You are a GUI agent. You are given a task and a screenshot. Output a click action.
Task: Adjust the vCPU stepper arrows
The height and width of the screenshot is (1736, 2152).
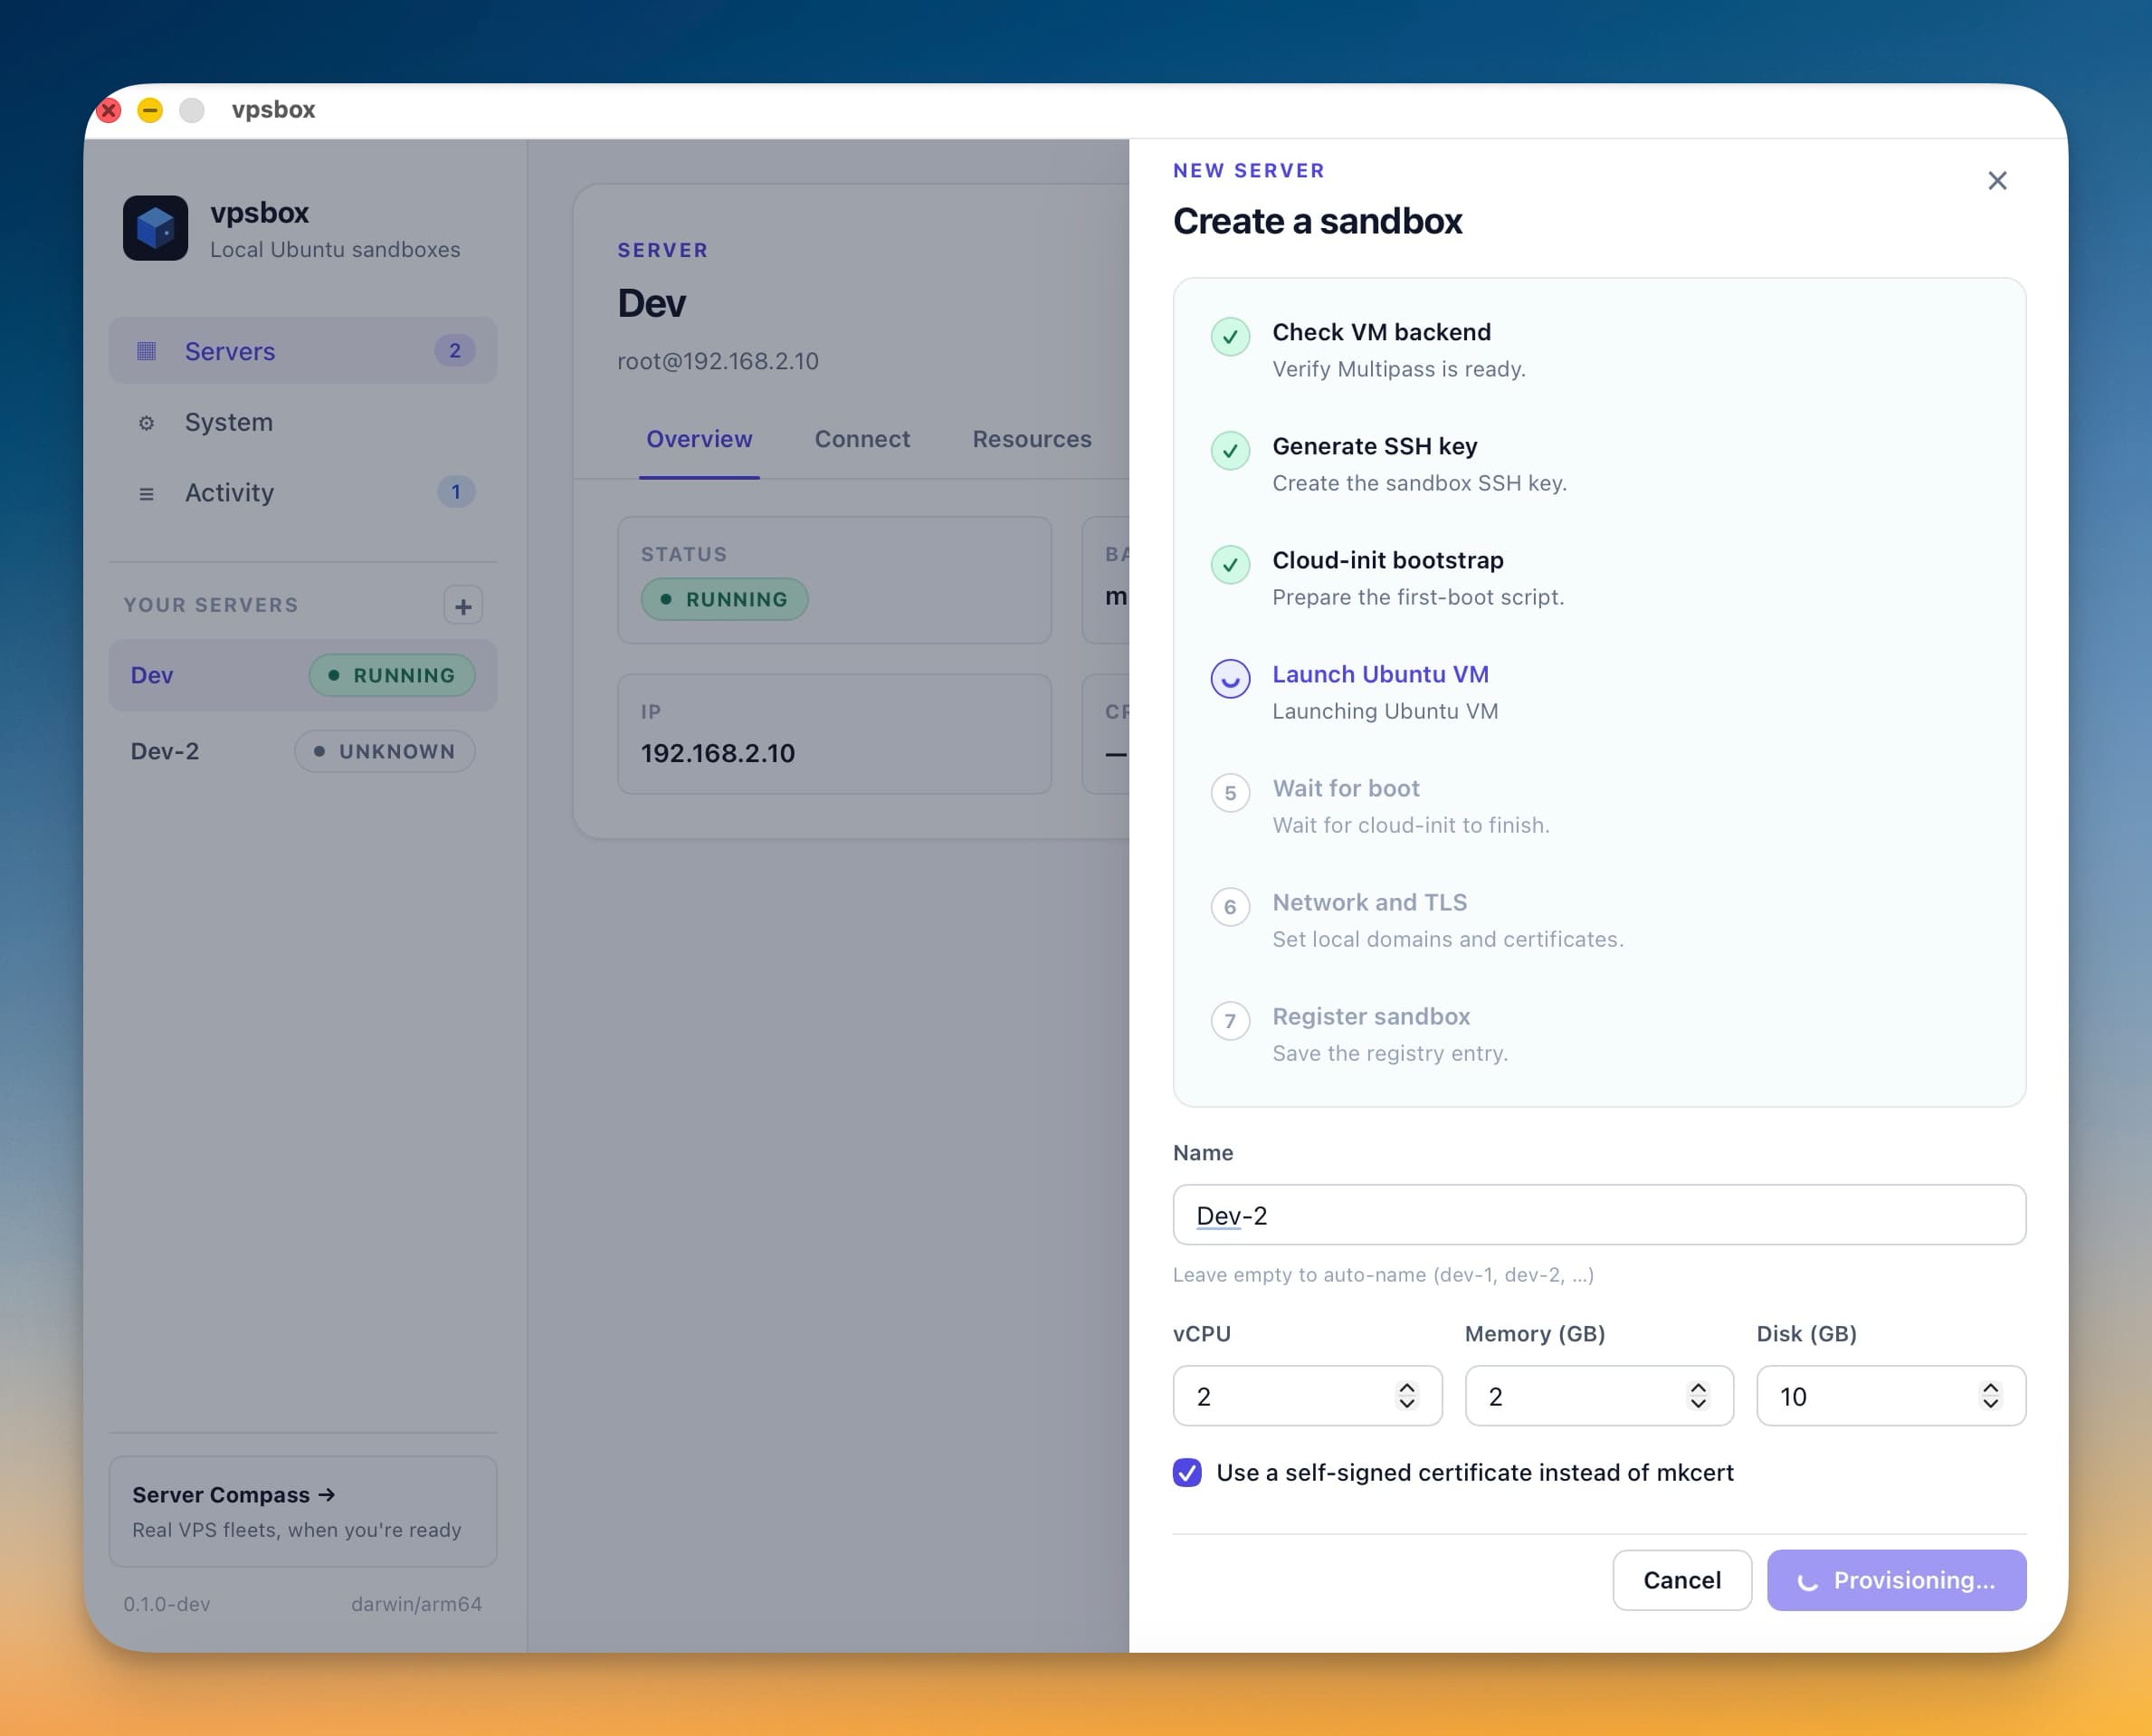coord(1406,1396)
